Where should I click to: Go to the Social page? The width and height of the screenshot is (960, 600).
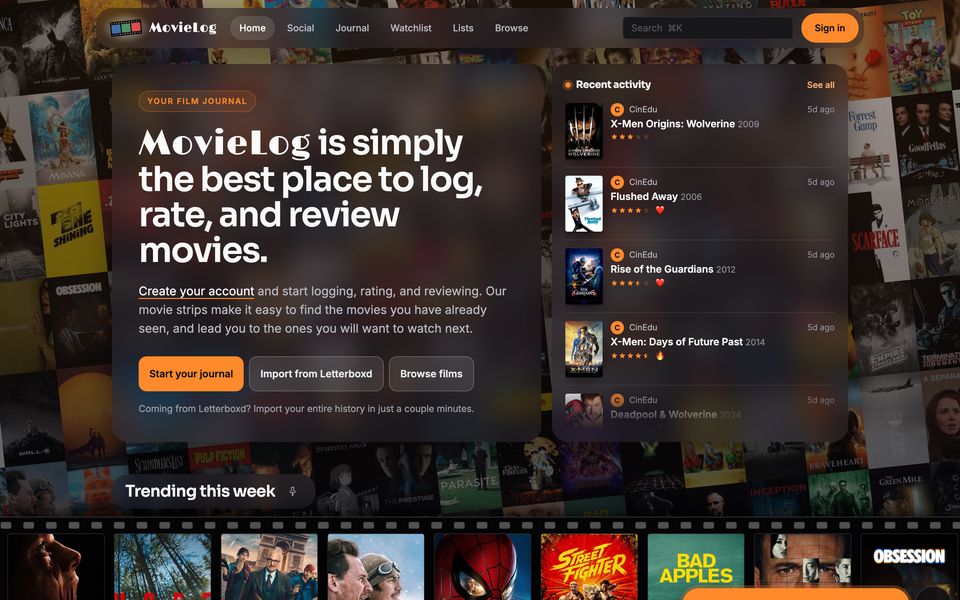click(x=300, y=28)
